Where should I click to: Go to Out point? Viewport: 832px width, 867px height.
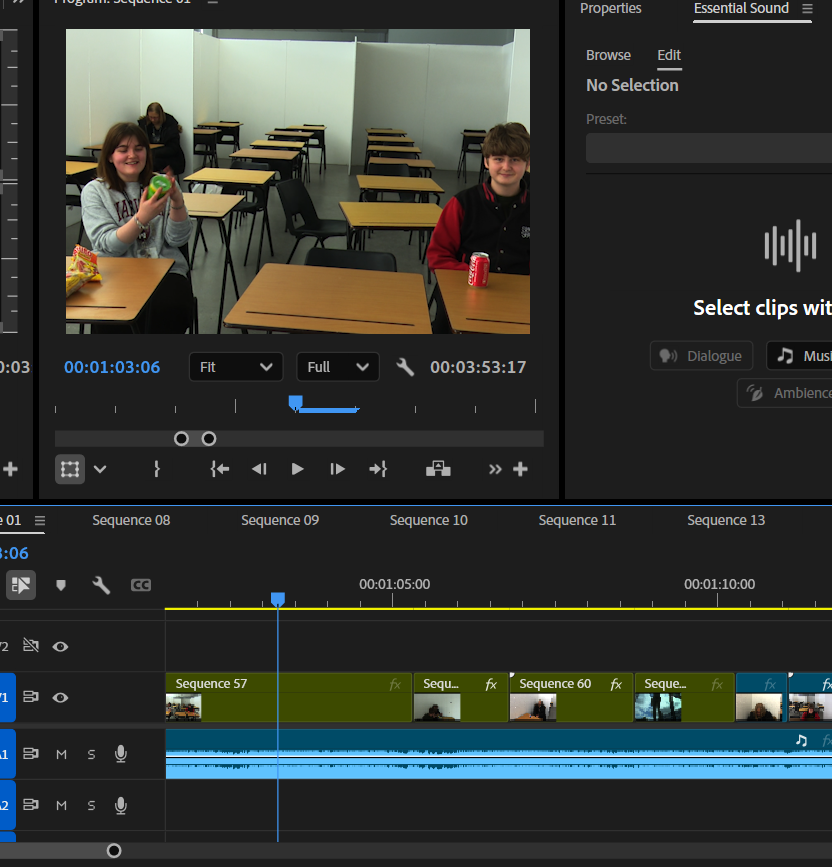coord(378,469)
